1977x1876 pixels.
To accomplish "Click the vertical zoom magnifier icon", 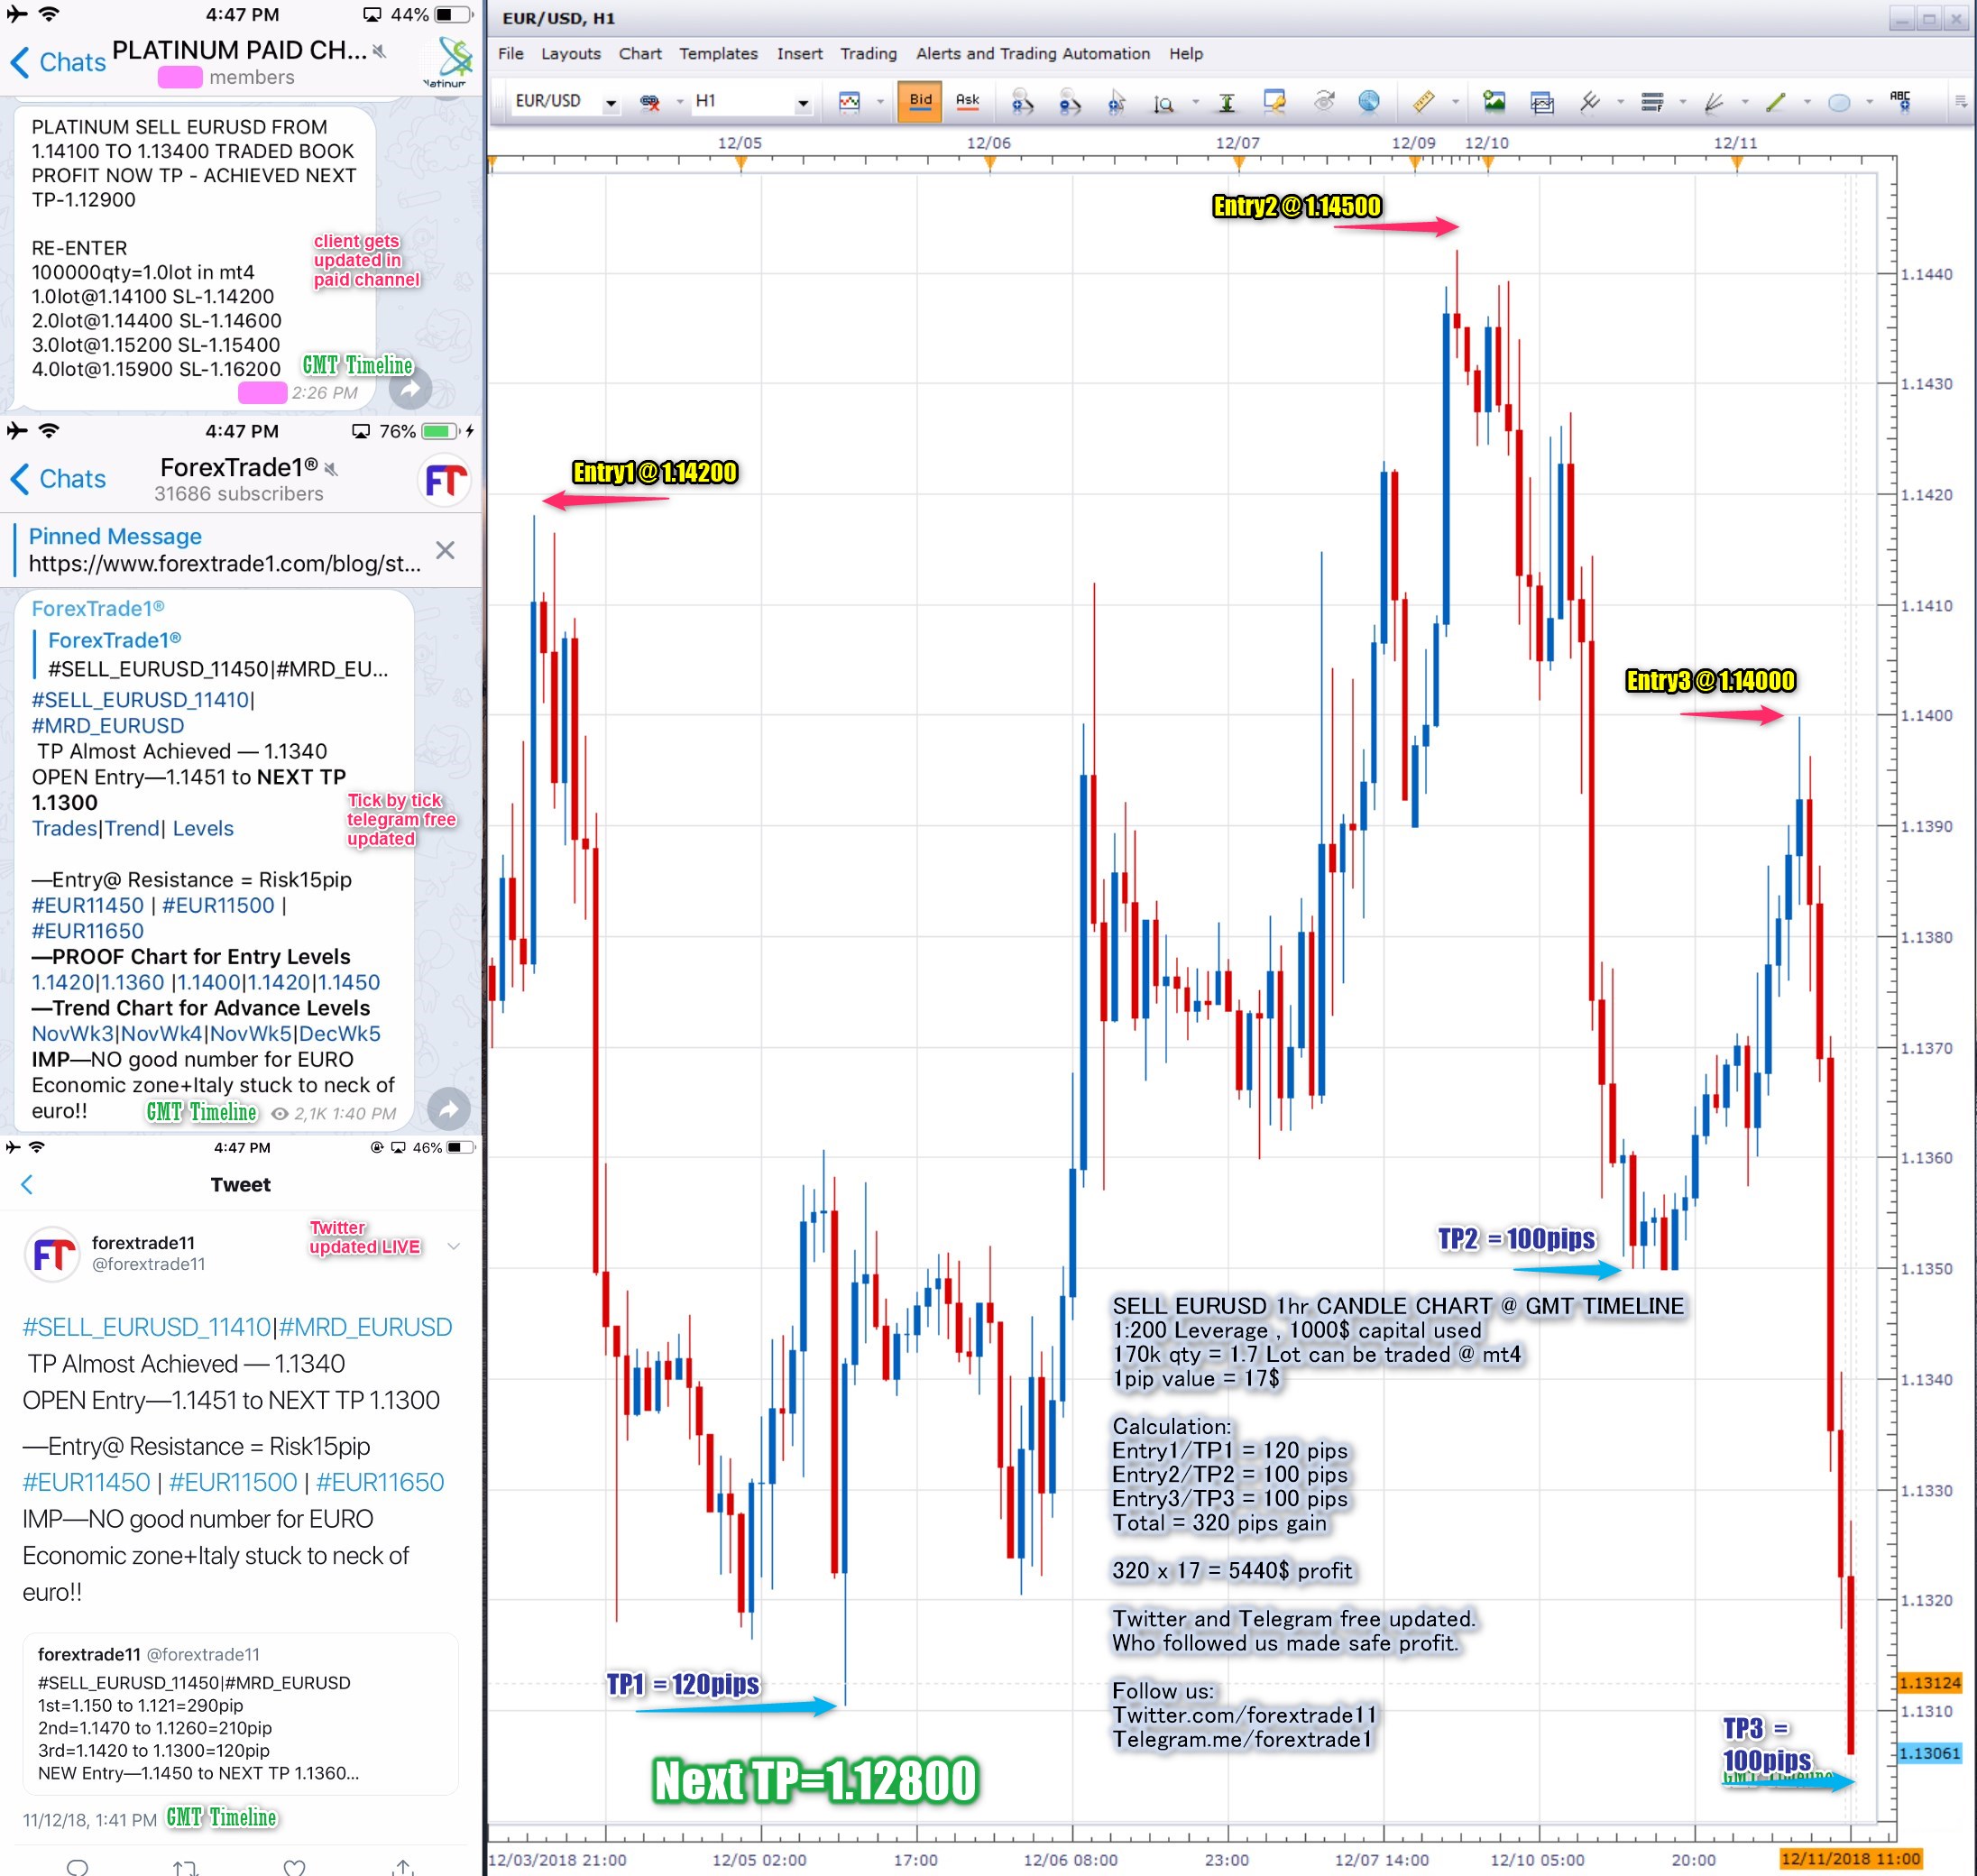I will (1163, 103).
